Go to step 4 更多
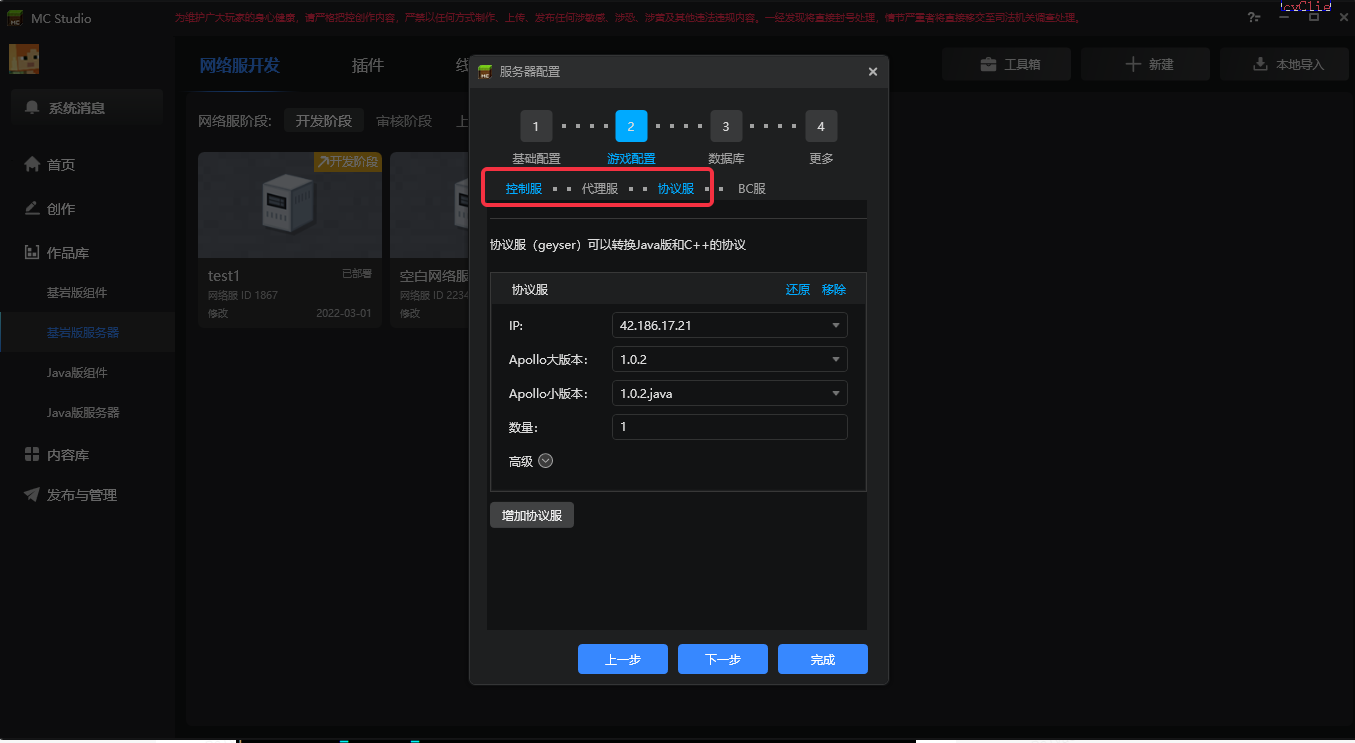This screenshot has width=1355, height=743. 821,126
